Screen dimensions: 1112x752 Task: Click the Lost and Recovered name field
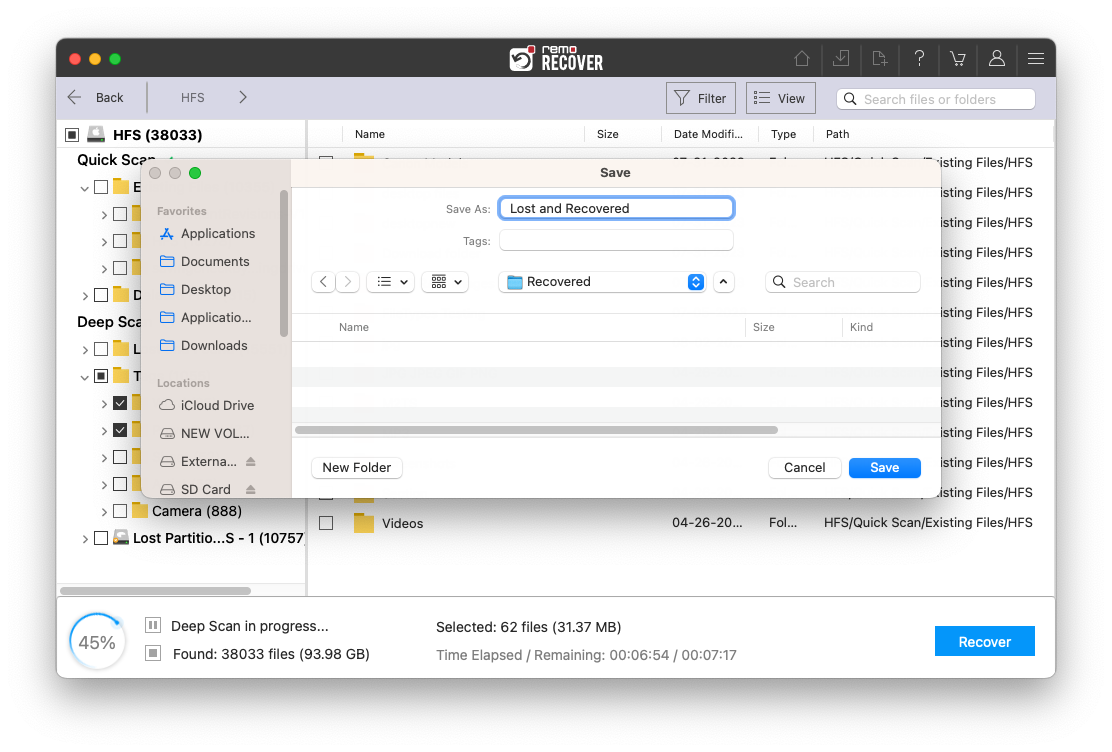pos(616,207)
